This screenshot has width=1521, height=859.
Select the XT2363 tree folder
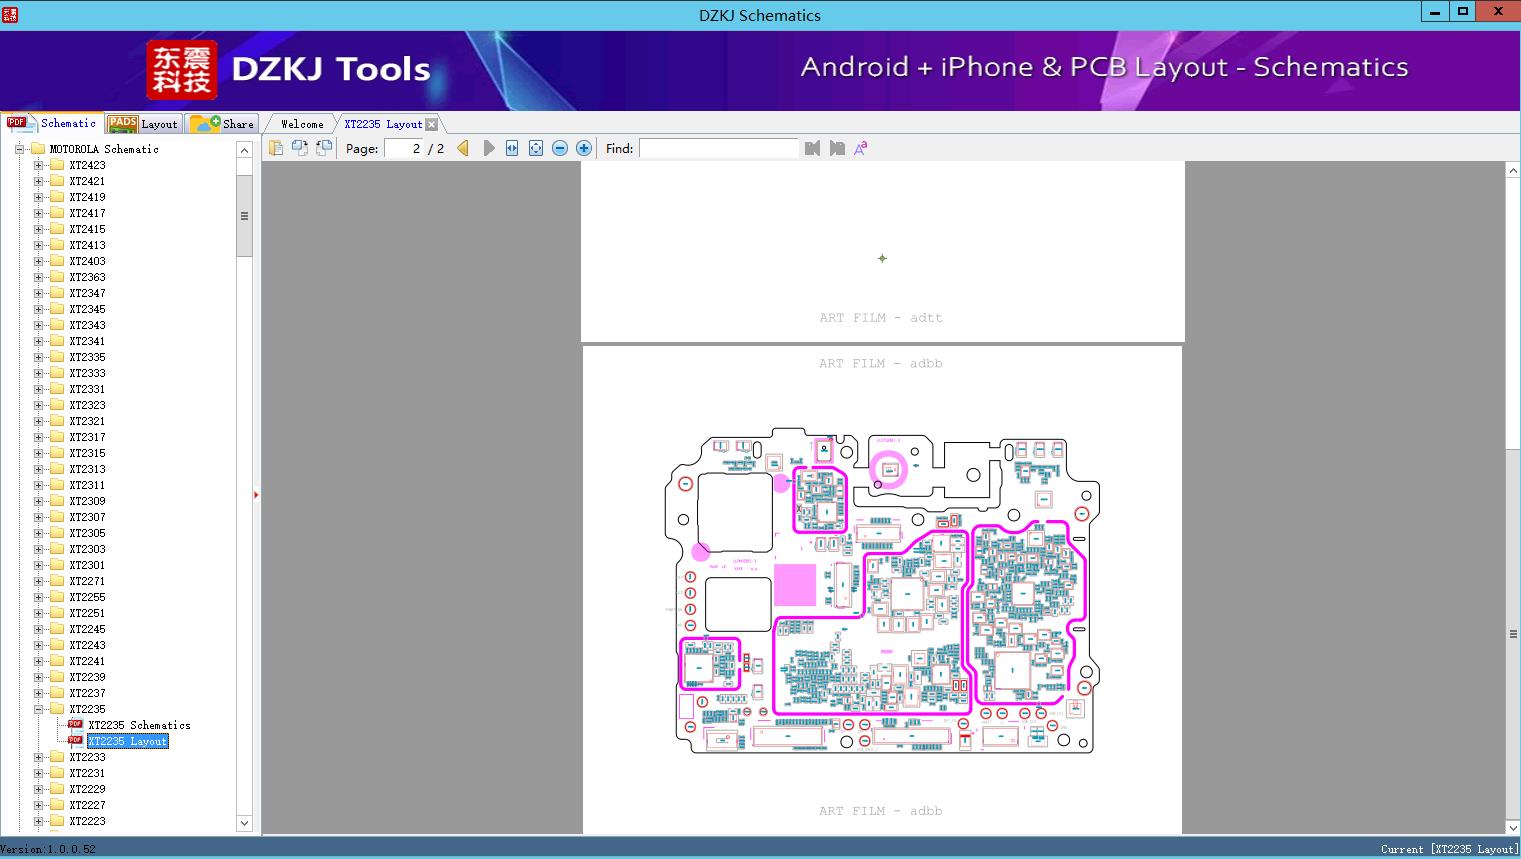coord(87,277)
